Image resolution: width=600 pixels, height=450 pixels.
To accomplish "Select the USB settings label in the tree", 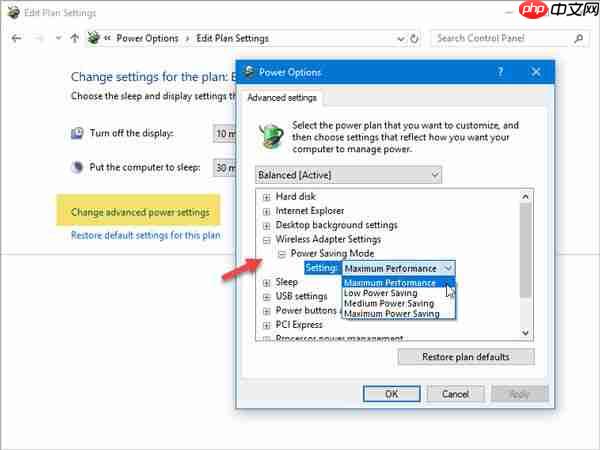I will point(301,297).
